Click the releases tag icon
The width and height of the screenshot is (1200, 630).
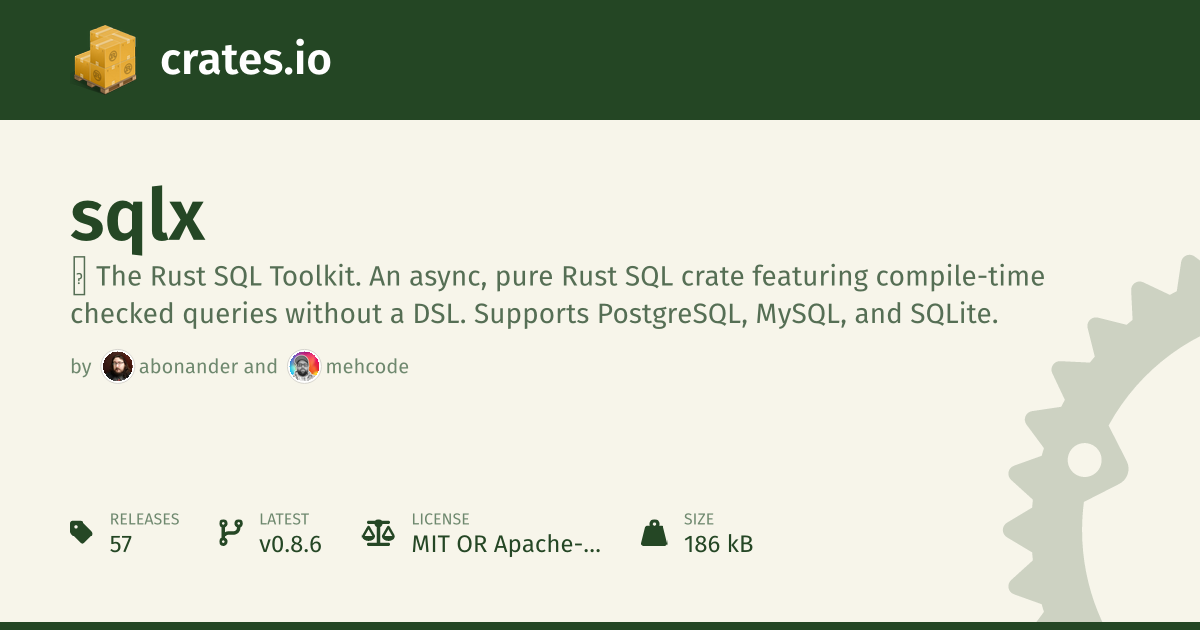click(81, 532)
